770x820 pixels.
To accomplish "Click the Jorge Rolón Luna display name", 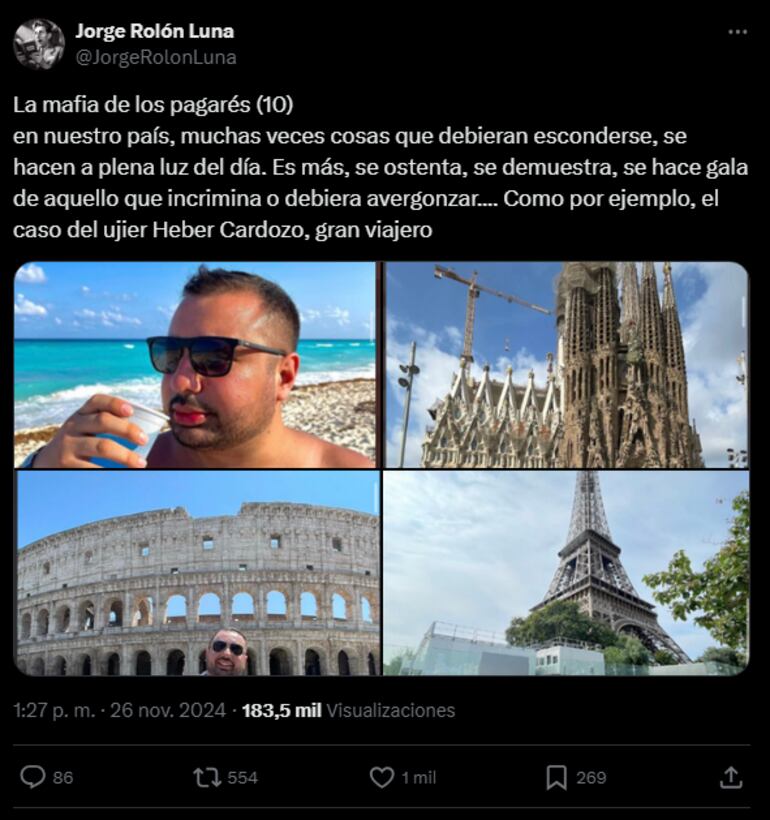I will pyautogui.click(x=155, y=31).
